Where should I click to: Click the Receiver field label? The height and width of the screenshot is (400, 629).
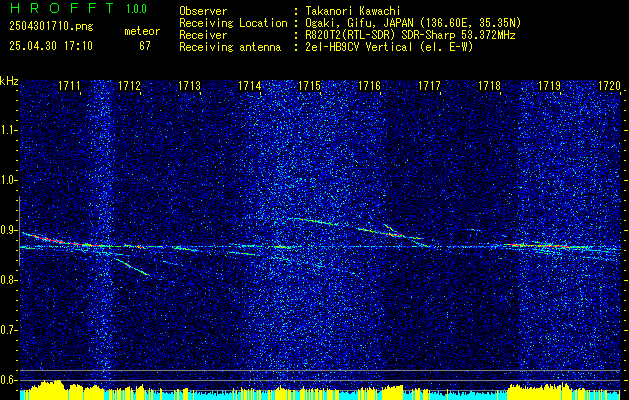[203, 35]
